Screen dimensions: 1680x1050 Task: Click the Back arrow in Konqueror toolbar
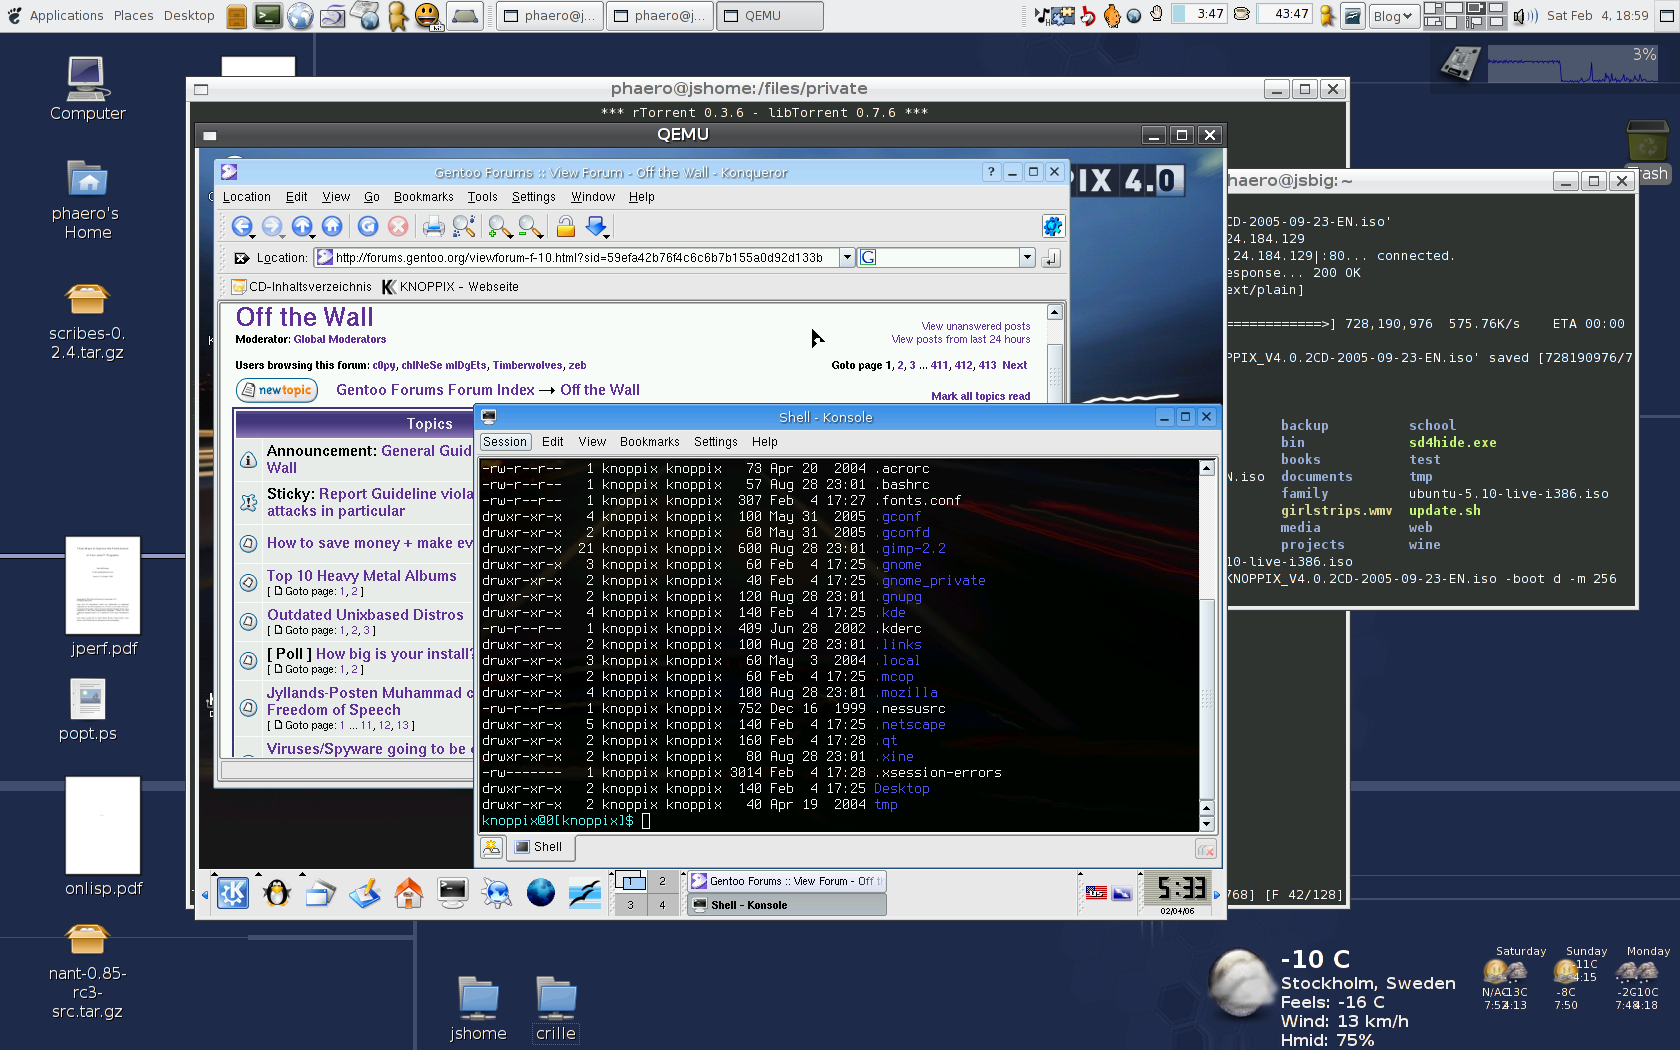coord(241,226)
